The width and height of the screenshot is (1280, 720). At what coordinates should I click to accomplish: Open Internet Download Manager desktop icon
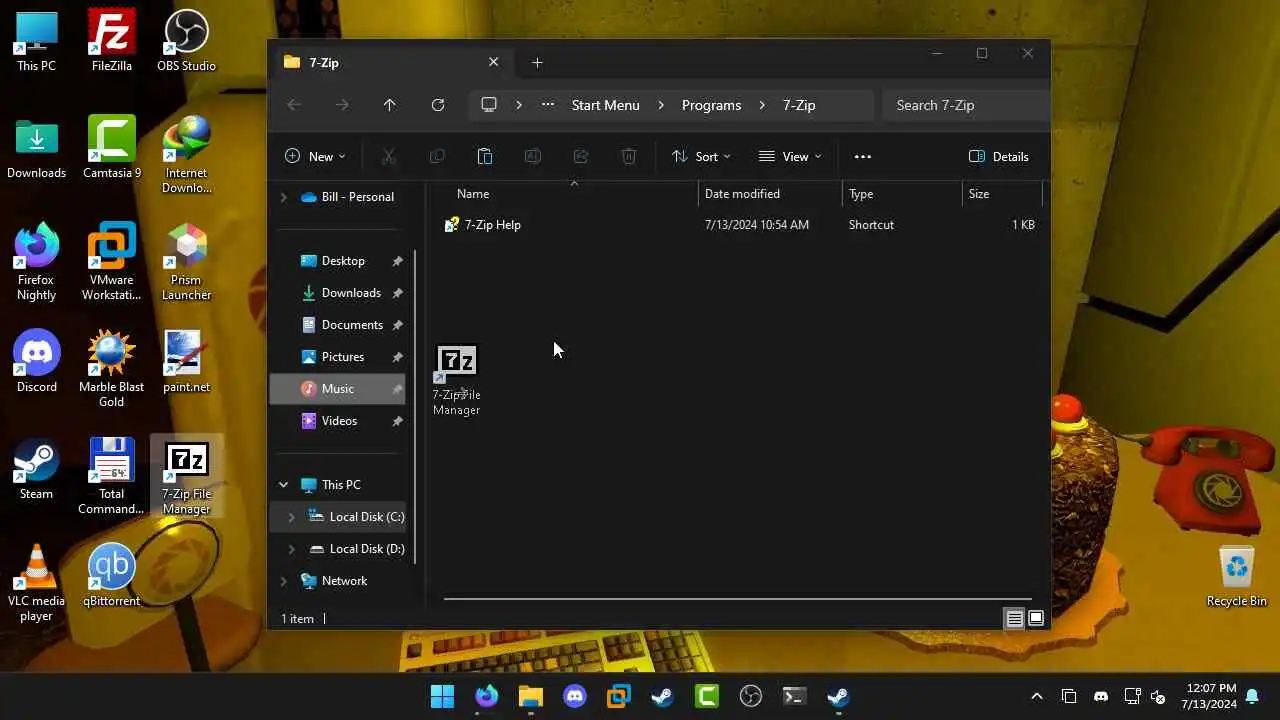pyautogui.click(x=186, y=155)
